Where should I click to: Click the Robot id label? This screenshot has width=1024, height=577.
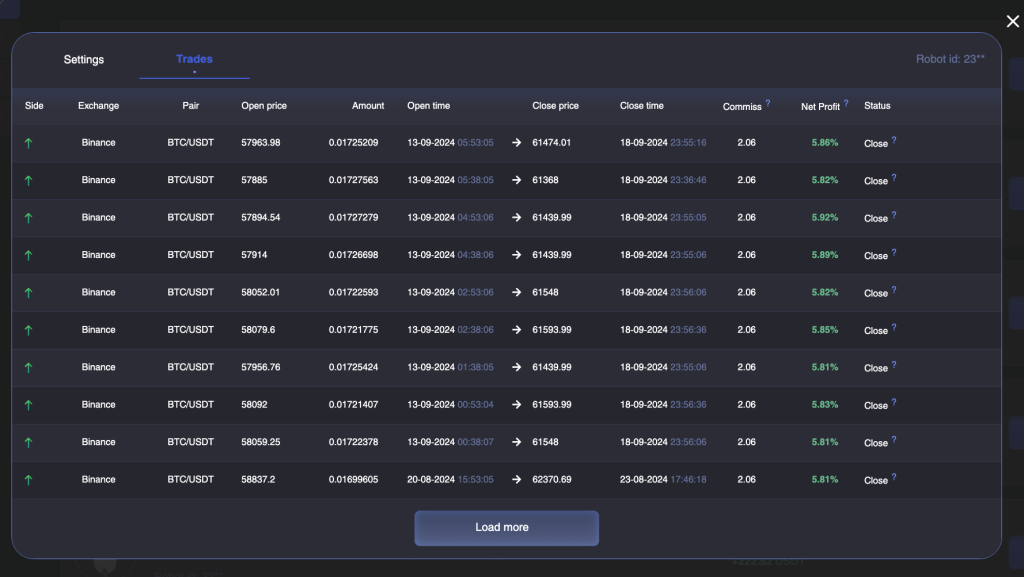pyautogui.click(x=950, y=60)
